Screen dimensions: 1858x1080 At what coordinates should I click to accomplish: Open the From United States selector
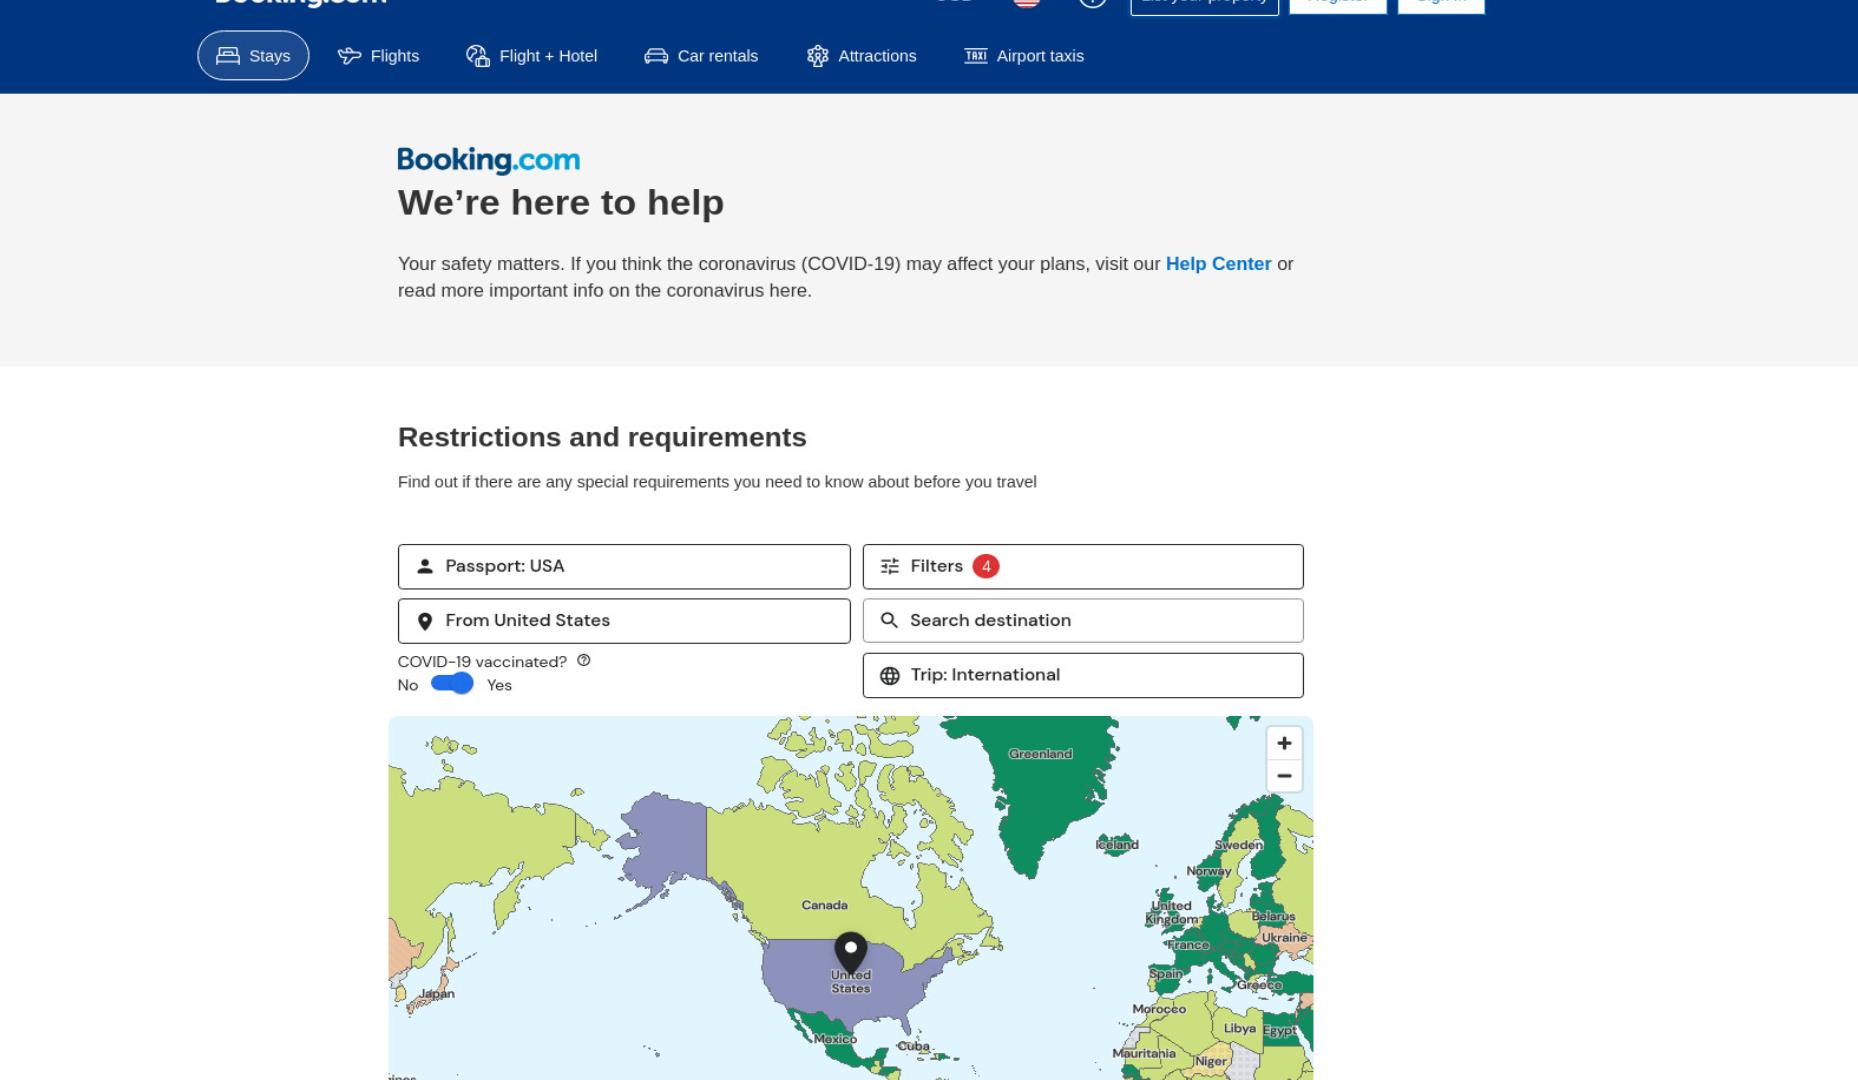(624, 621)
